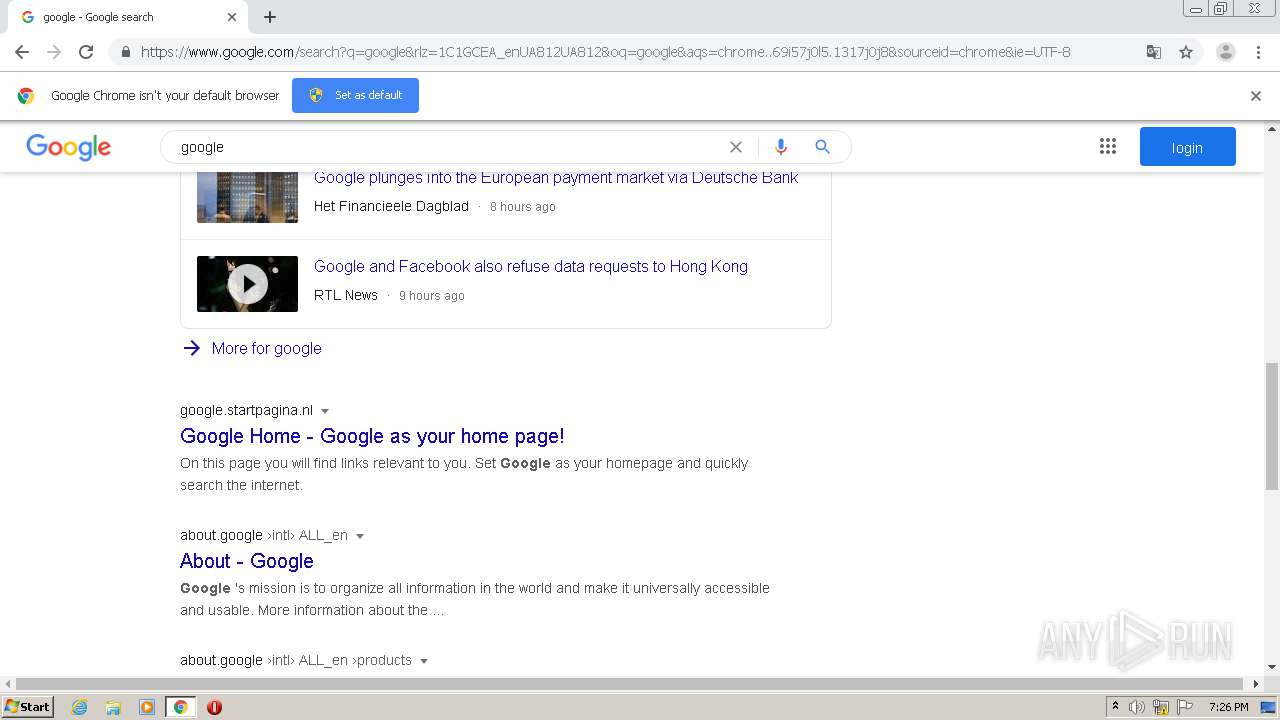Image resolution: width=1280 pixels, height=720 pixels.
Task: Set Chrome as default browser
Action: (x=355, y=95)
